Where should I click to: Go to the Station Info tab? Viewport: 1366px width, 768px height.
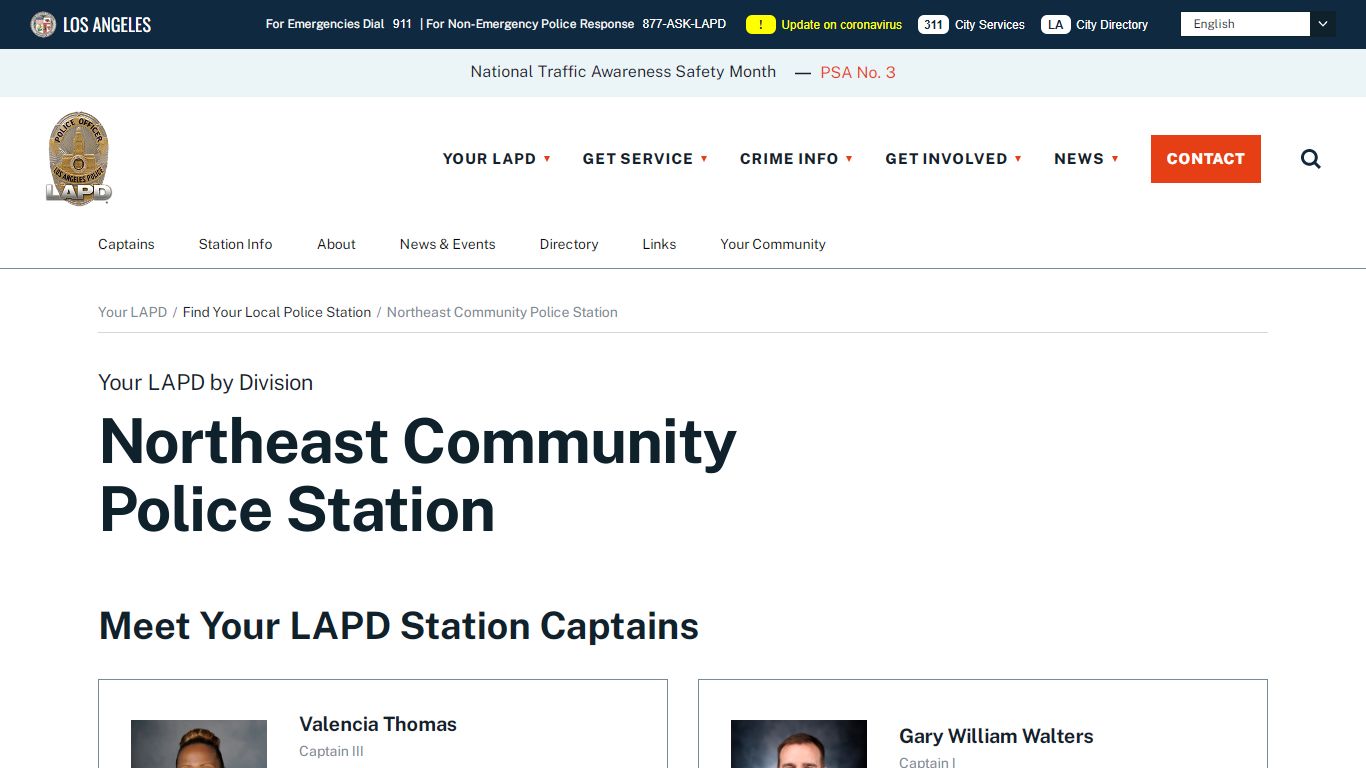235,244
